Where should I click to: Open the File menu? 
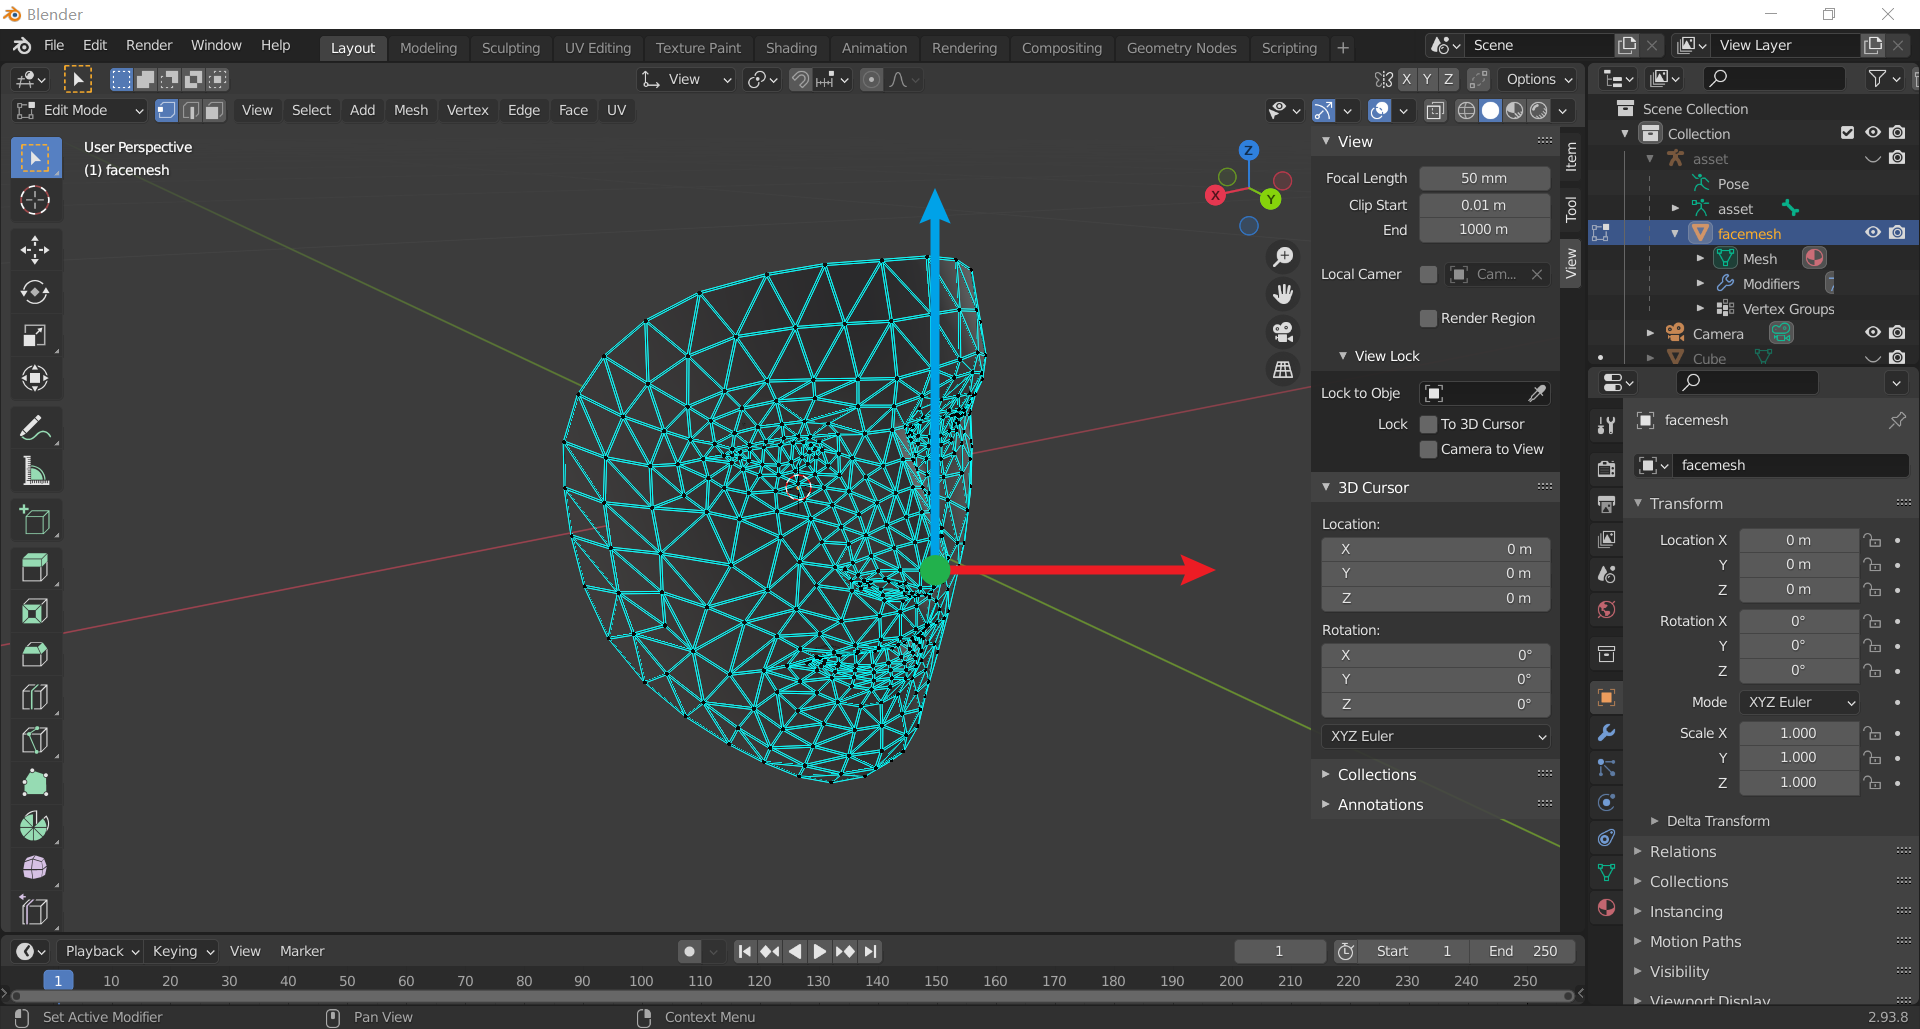pos(54,45)
